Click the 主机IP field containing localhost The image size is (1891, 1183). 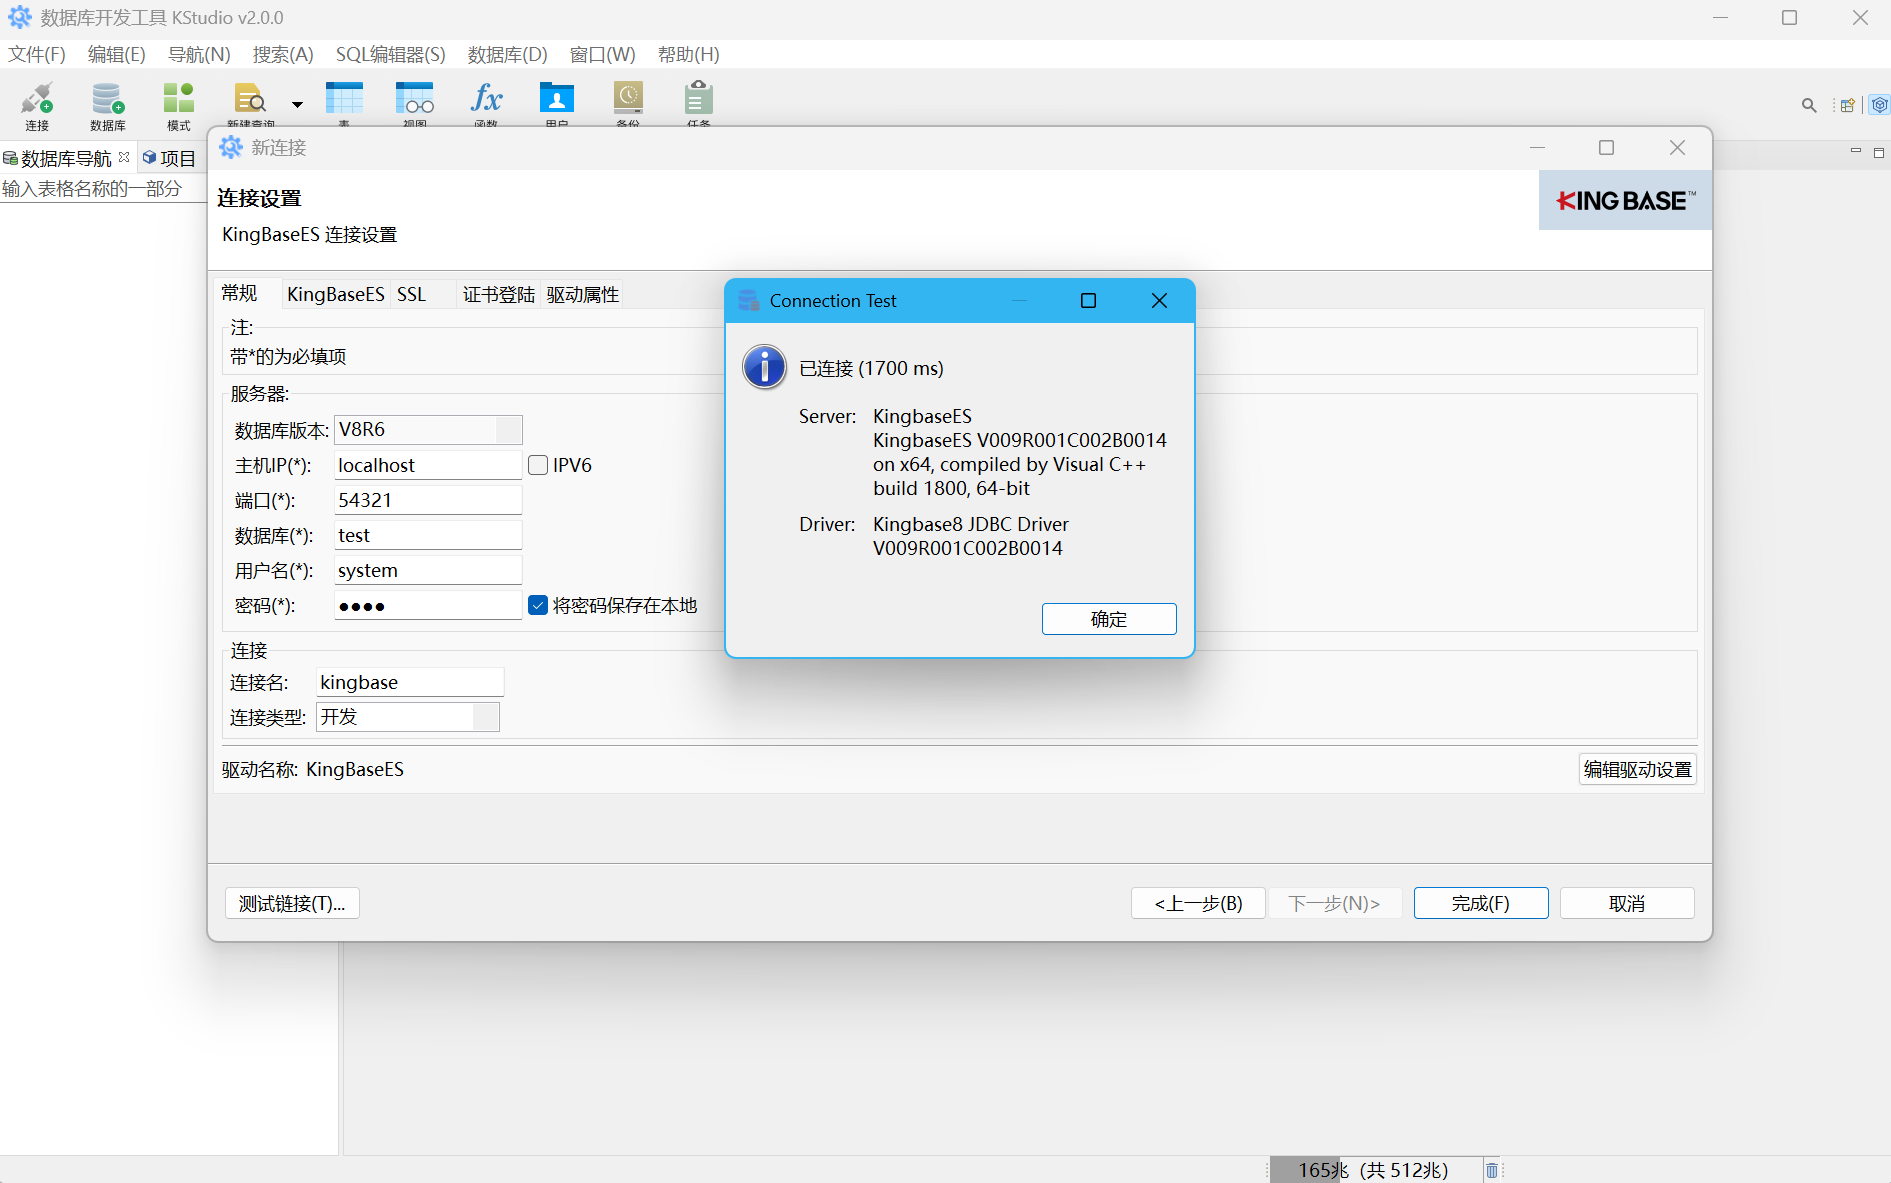(x=428, y=465)
